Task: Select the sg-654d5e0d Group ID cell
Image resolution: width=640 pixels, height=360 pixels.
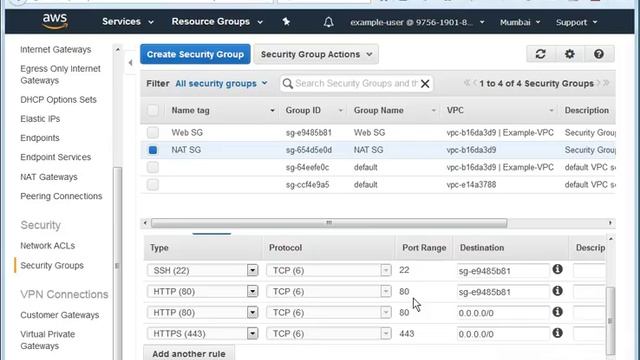Action: point(309,150)
